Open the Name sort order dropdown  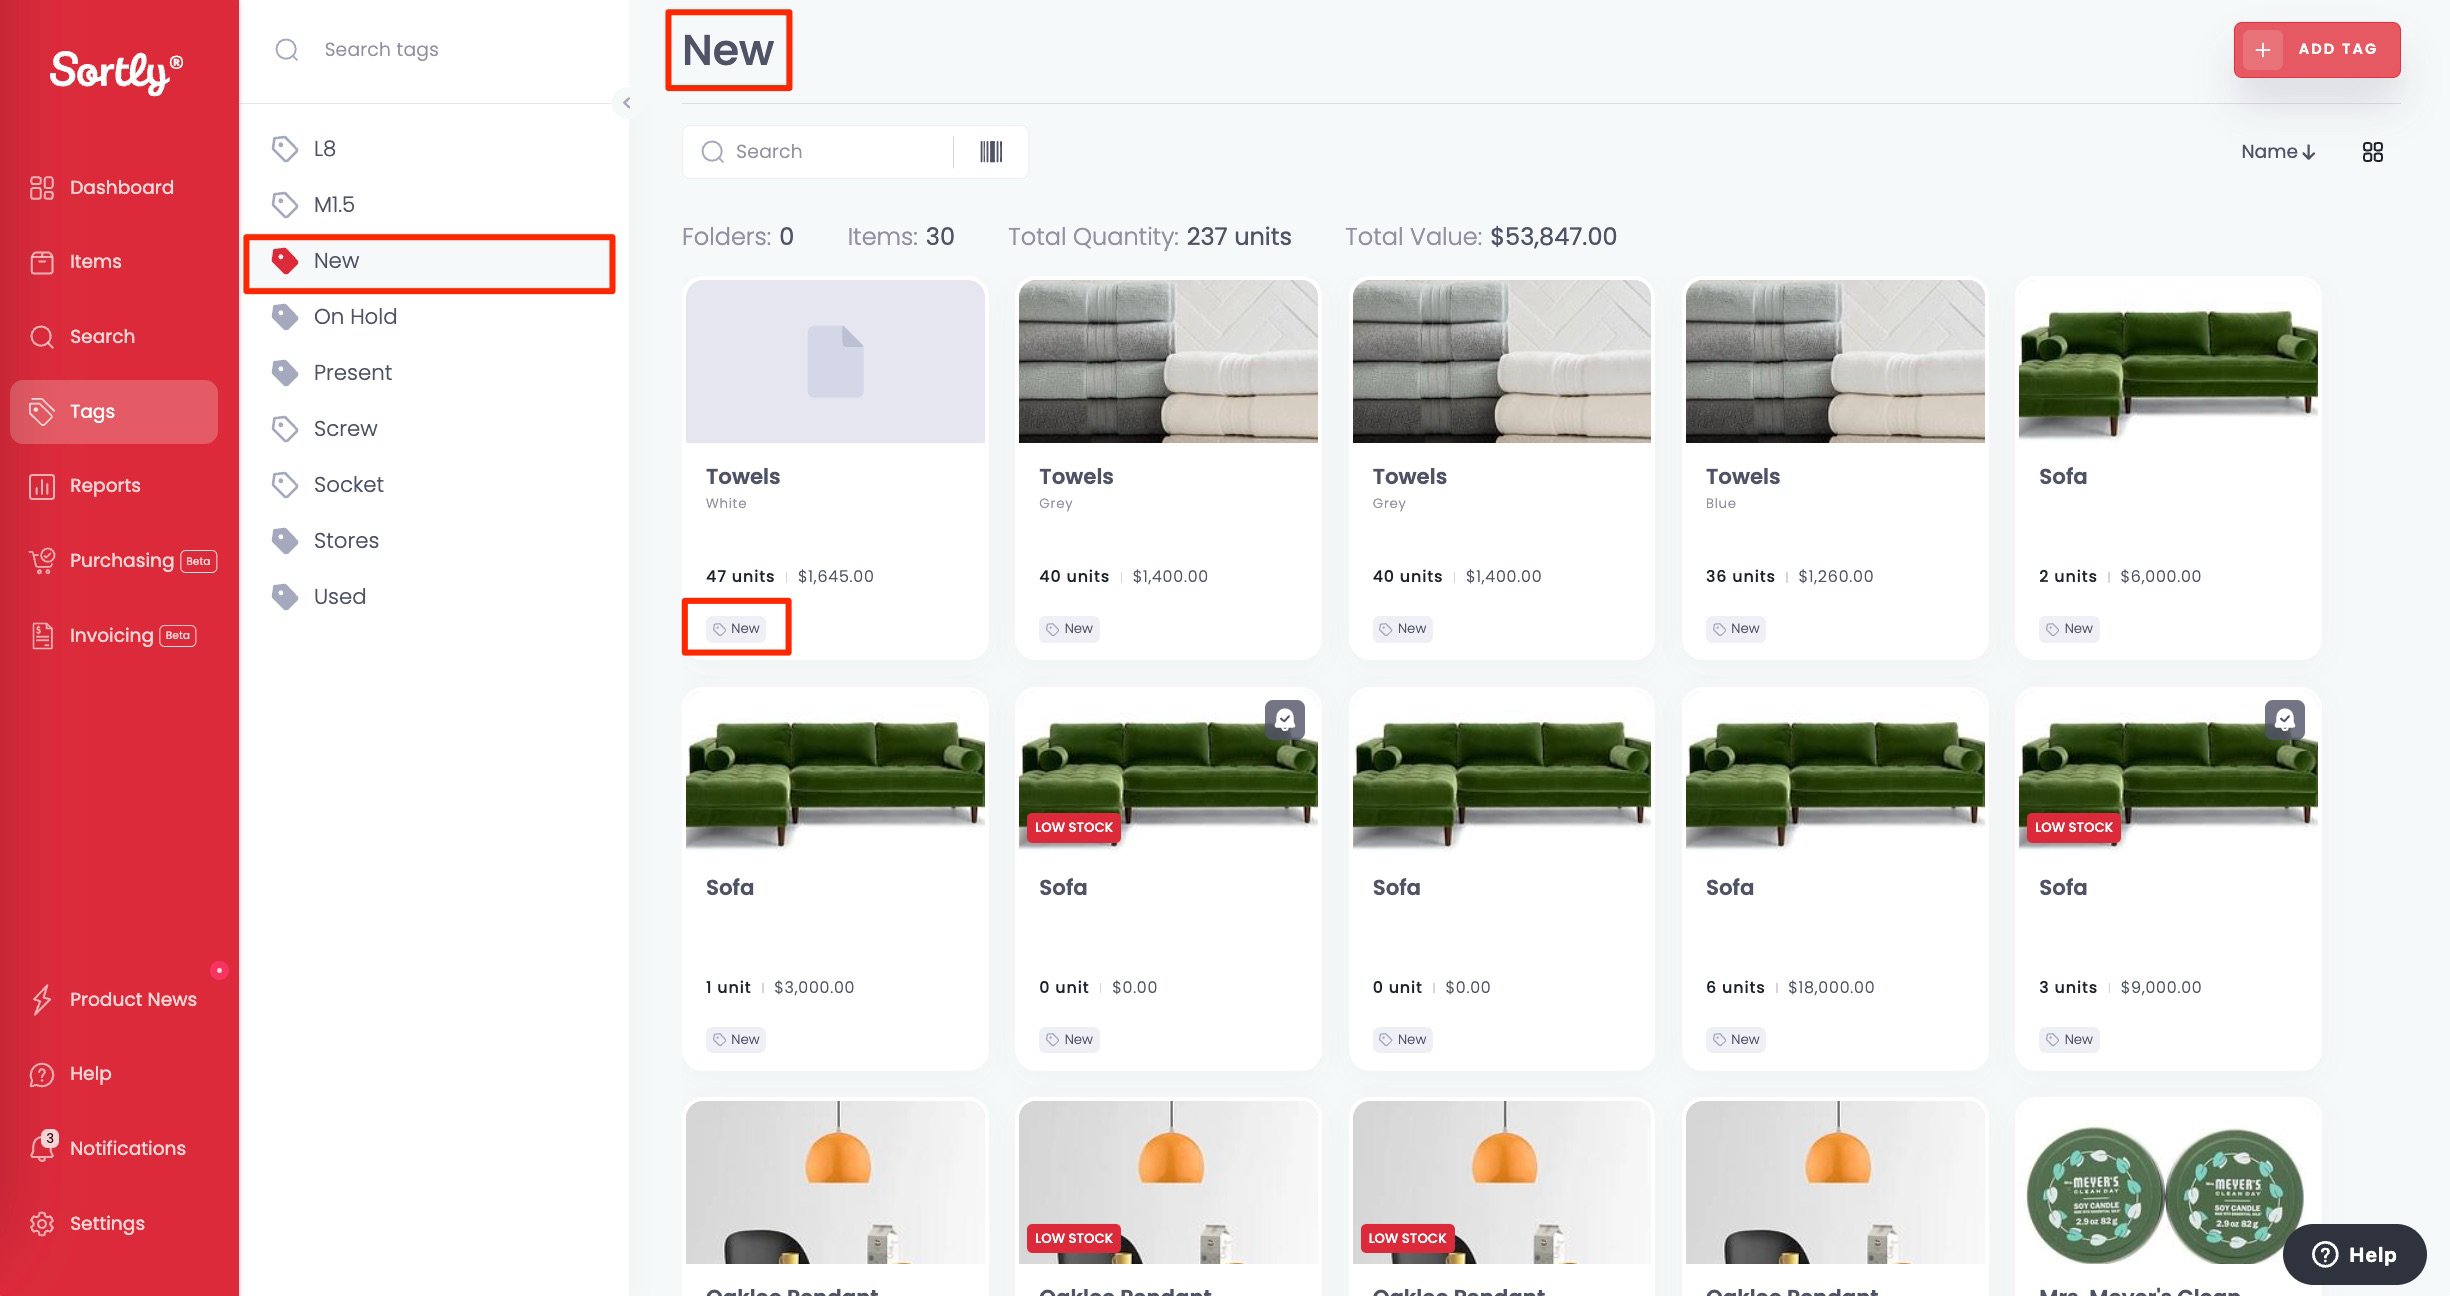click(x=2278, y=152)
